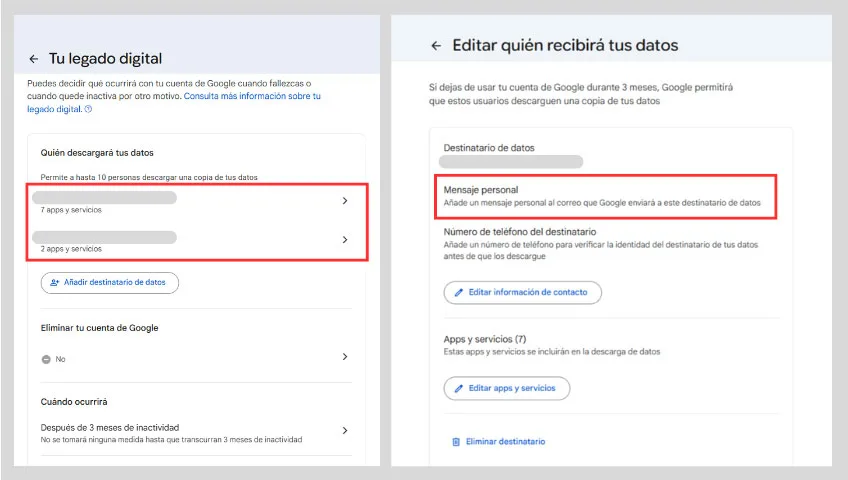Open Número de teléfono del destinatario option

(x=601, y=243)
